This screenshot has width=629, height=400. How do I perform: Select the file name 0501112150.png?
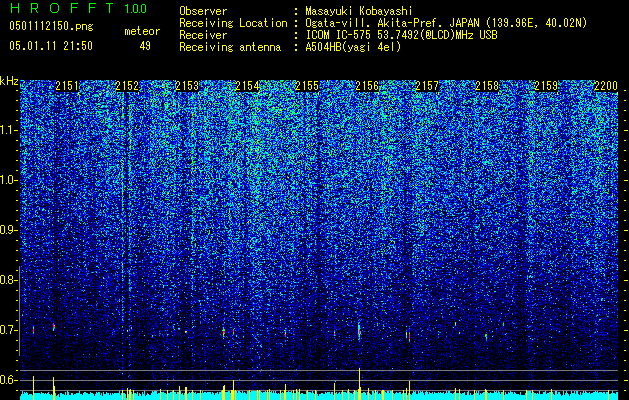(51, 26)
